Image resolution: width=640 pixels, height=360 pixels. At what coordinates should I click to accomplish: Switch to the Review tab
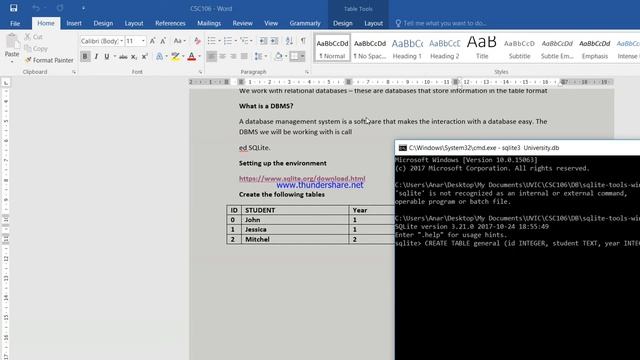pyautogui.click(x=242, y=23)
